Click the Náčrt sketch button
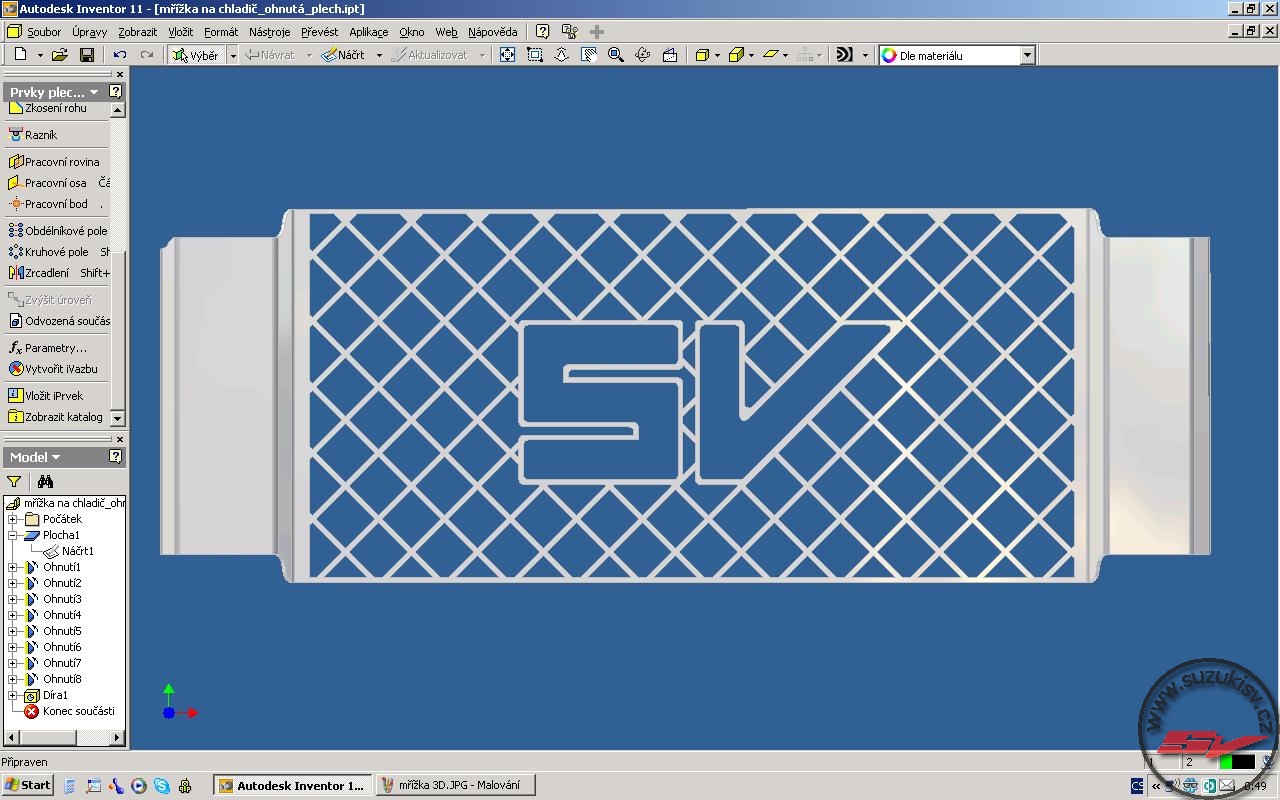Image resolution: width=1280 pixels, height=800 pixels. (343, 55)
